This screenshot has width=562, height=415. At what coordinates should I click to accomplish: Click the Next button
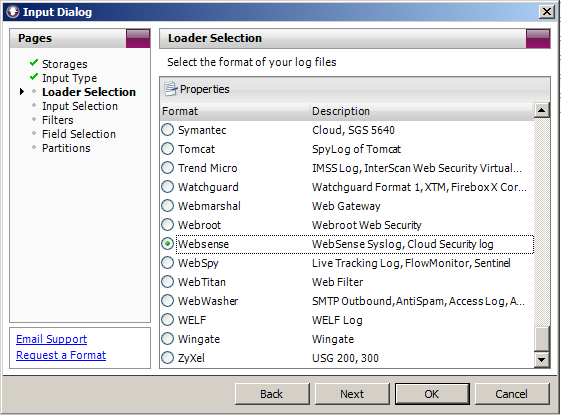point(352,394)
